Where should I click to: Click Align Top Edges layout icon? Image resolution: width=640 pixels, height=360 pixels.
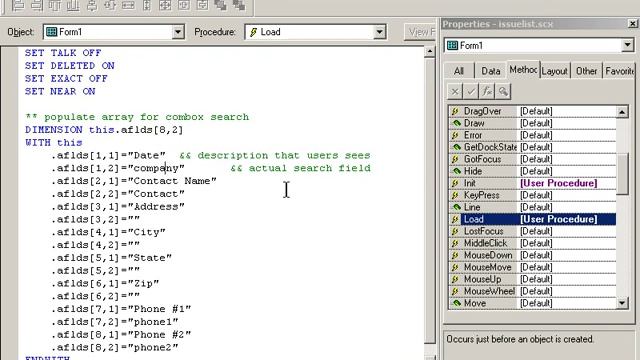pyautogui.click(x=55, y=5)
